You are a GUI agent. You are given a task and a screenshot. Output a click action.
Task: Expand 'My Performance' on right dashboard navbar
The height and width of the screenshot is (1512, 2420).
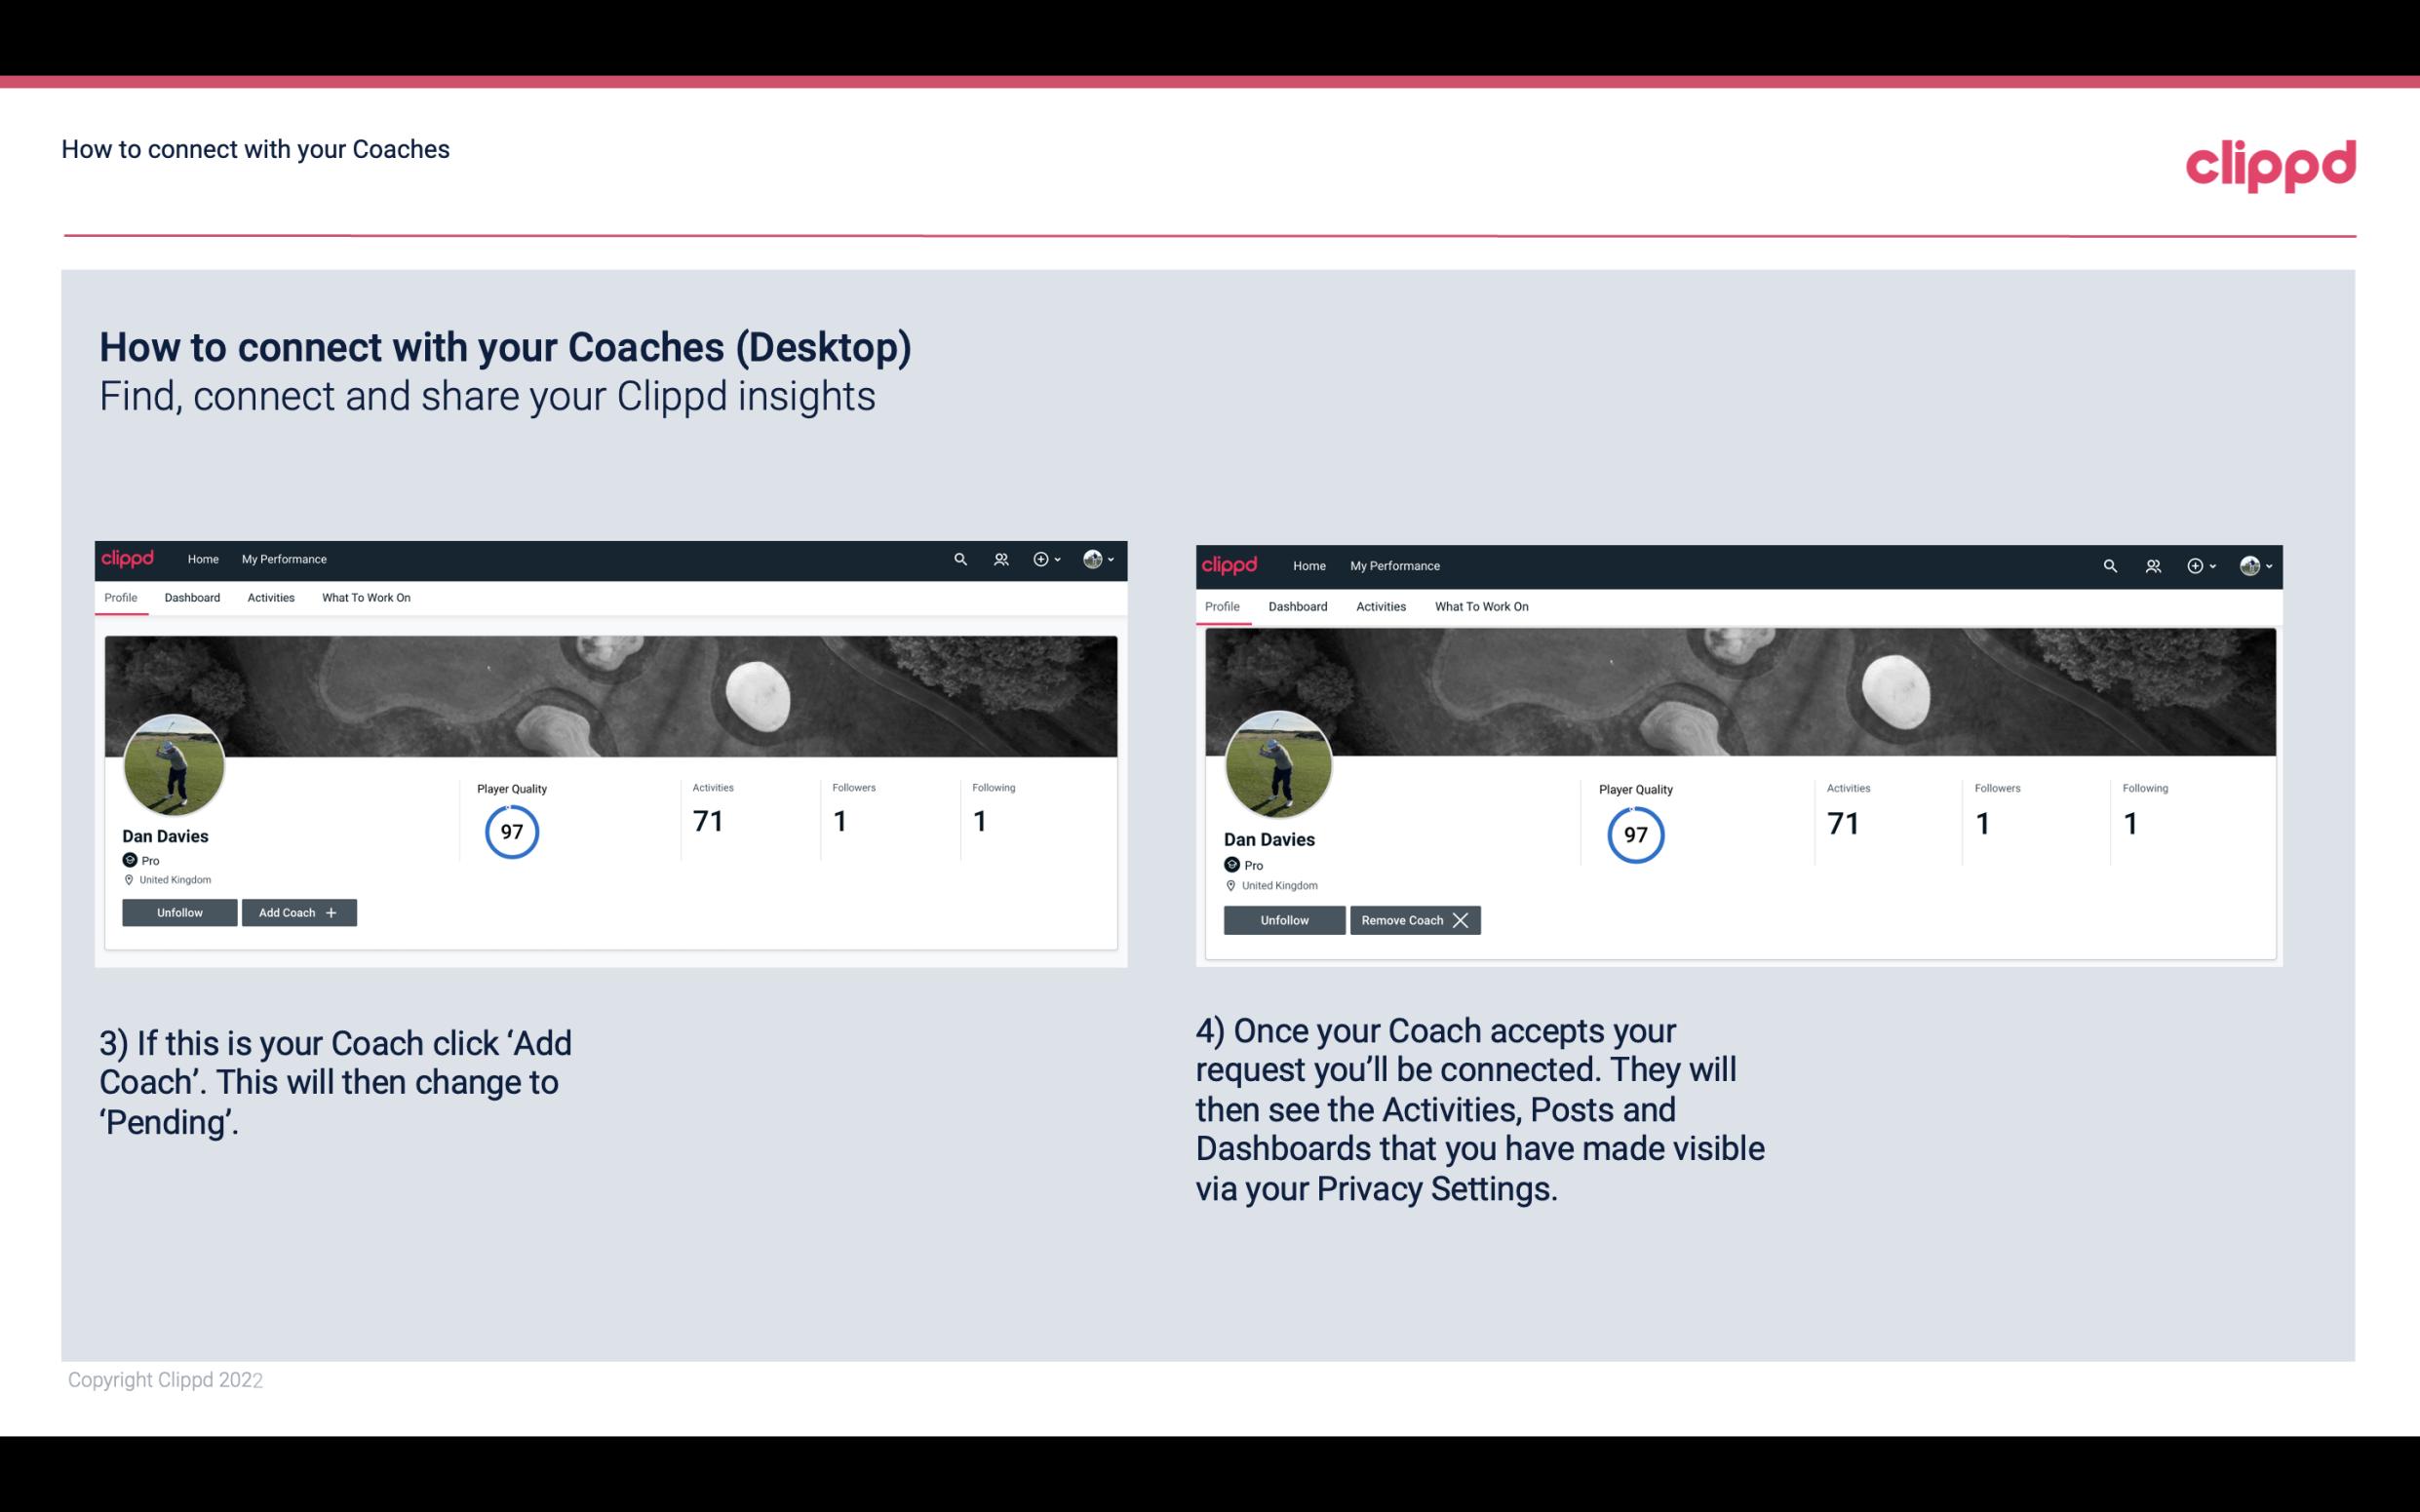coord(1395,564)
